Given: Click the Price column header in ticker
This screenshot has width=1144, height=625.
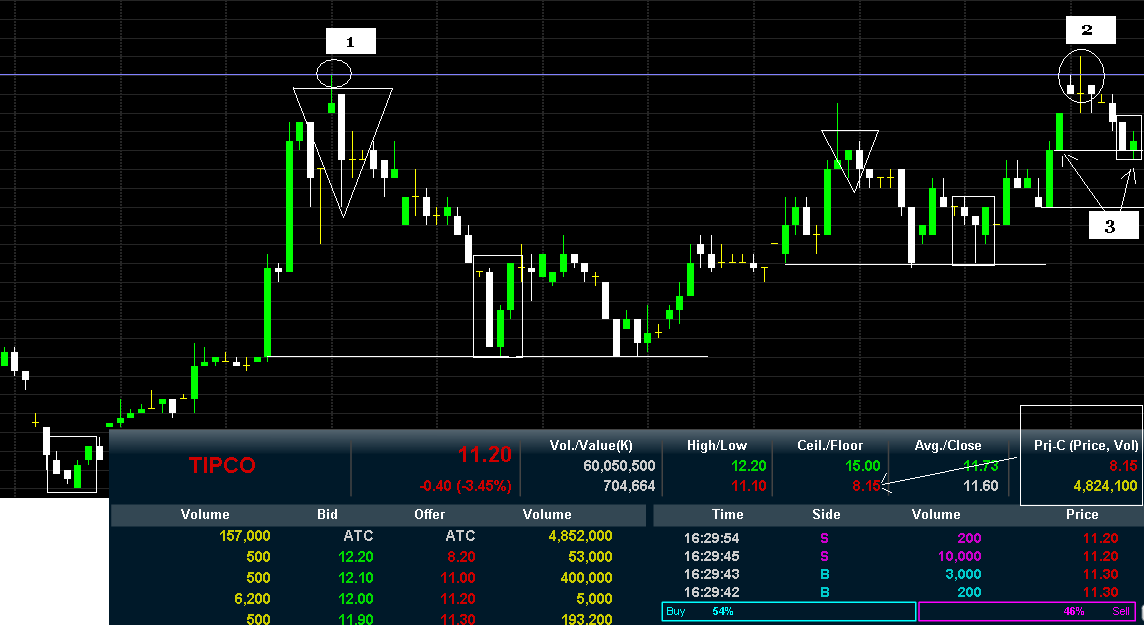Looking at the screenshot, I should [1082, 515].
